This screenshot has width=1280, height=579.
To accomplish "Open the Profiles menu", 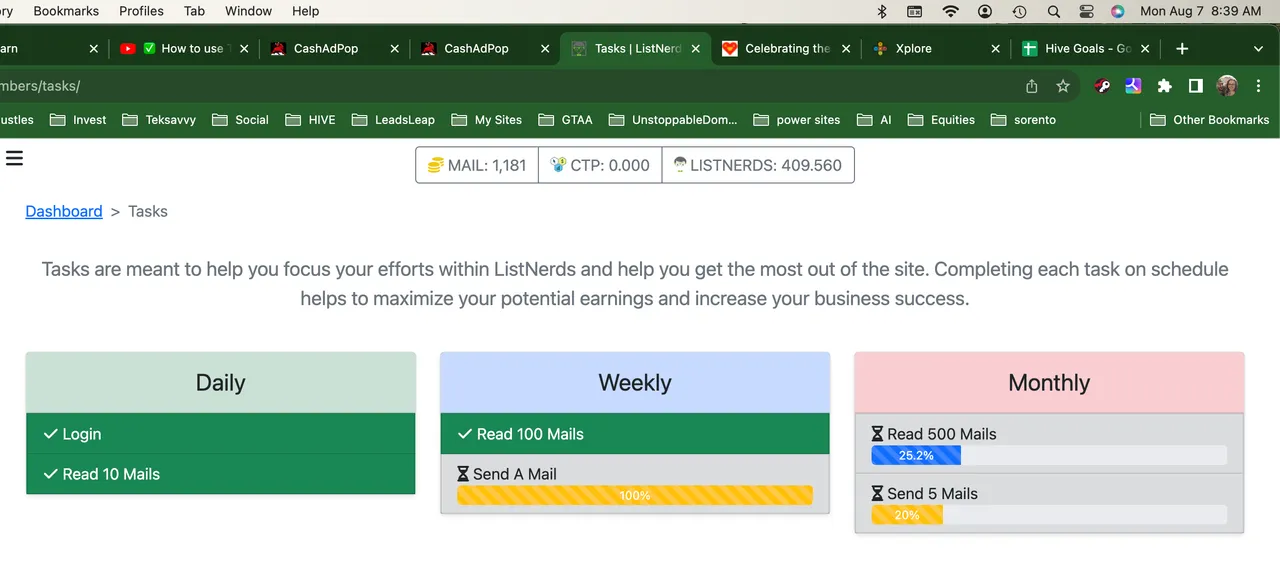I will (141, 11).
